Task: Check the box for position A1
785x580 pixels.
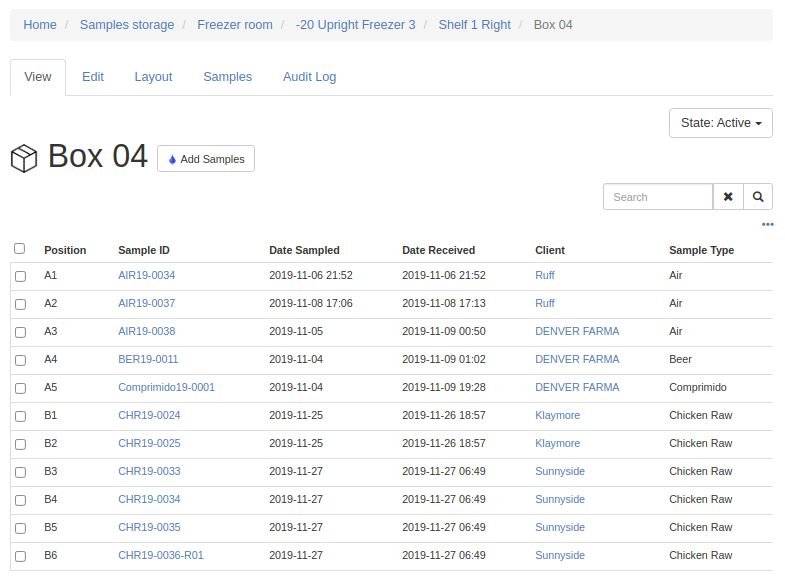Action: coord(20,276)
